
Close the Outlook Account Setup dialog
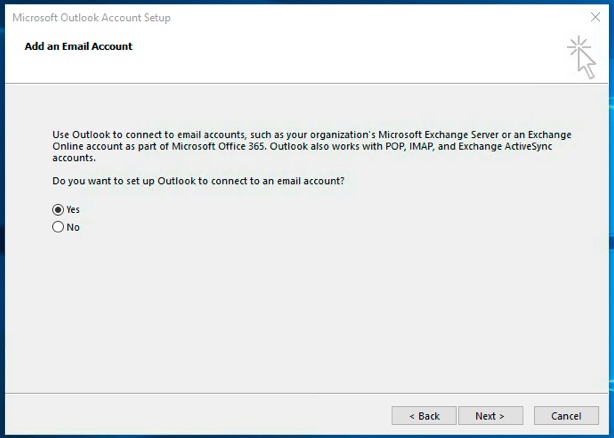[595, 17]
